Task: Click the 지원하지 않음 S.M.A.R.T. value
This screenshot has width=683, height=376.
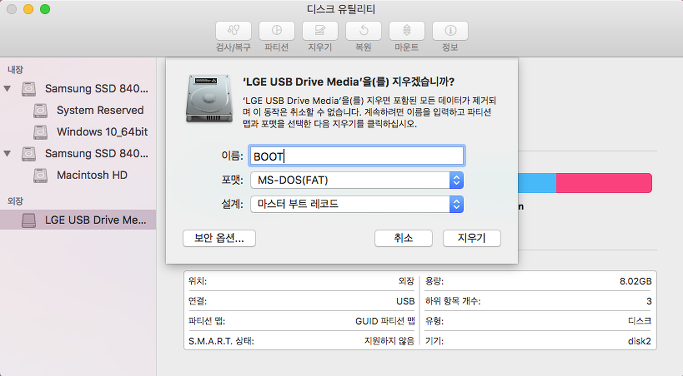Action: tap(389, 341)
